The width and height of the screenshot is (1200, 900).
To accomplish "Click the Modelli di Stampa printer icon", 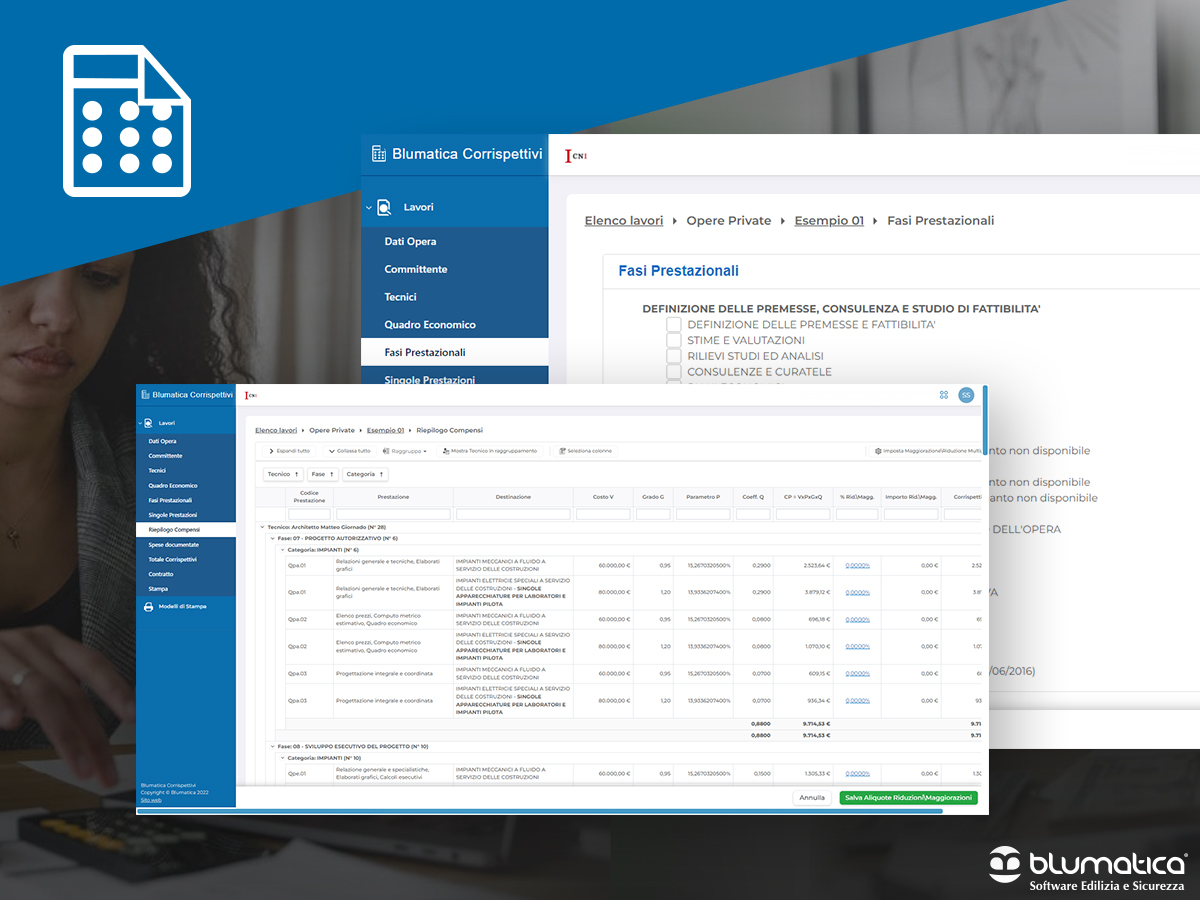I will [149, 606].
